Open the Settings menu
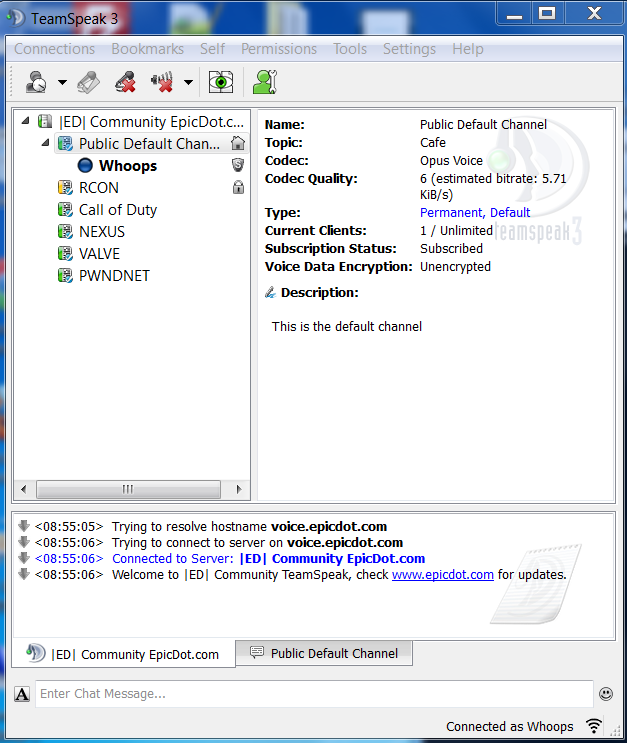This screenshot has width=627, height=743. click(409, 49)
